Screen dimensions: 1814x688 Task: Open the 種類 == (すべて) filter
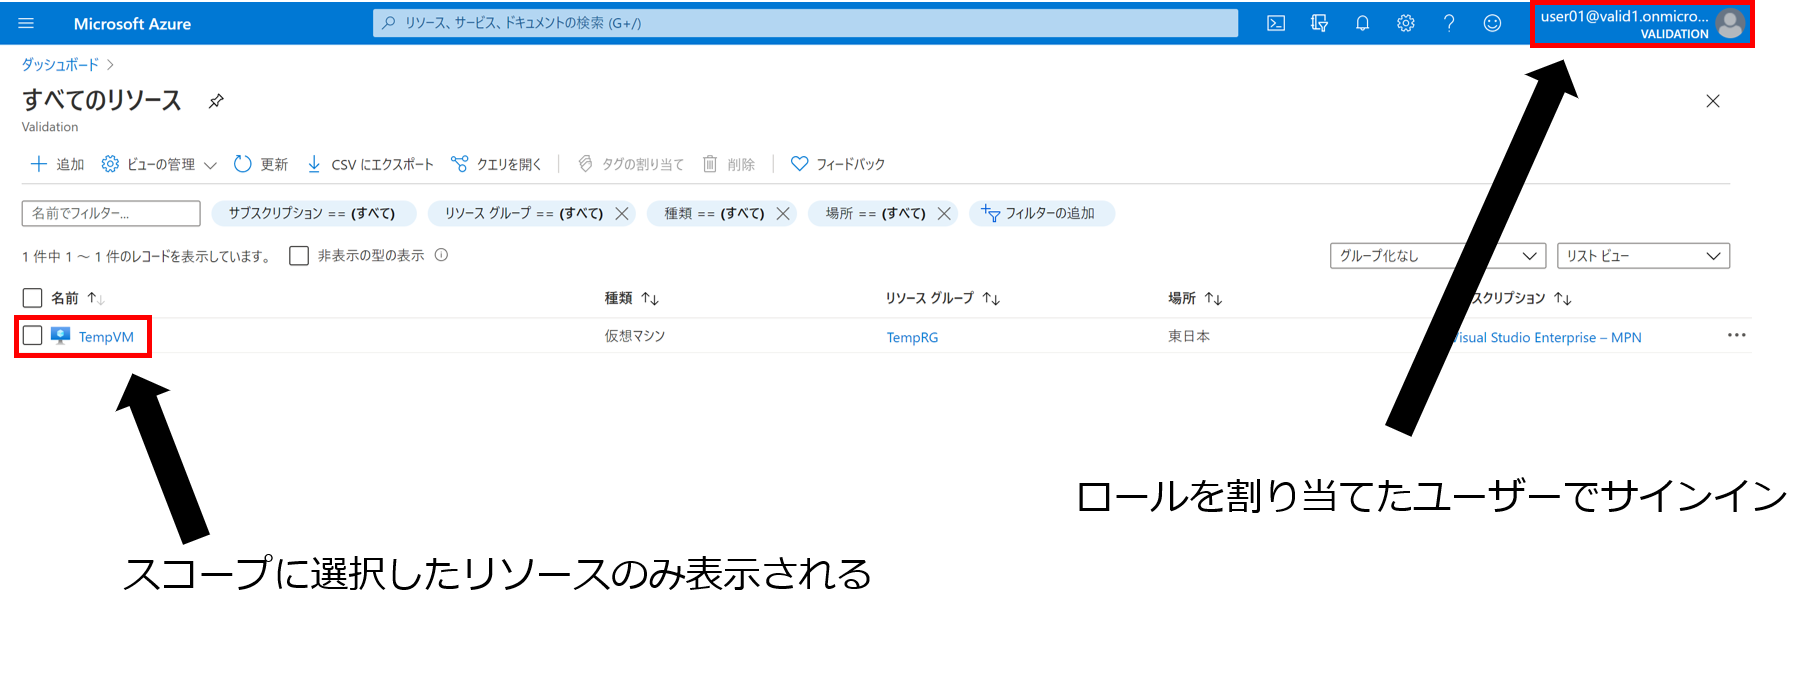(714, 213)
